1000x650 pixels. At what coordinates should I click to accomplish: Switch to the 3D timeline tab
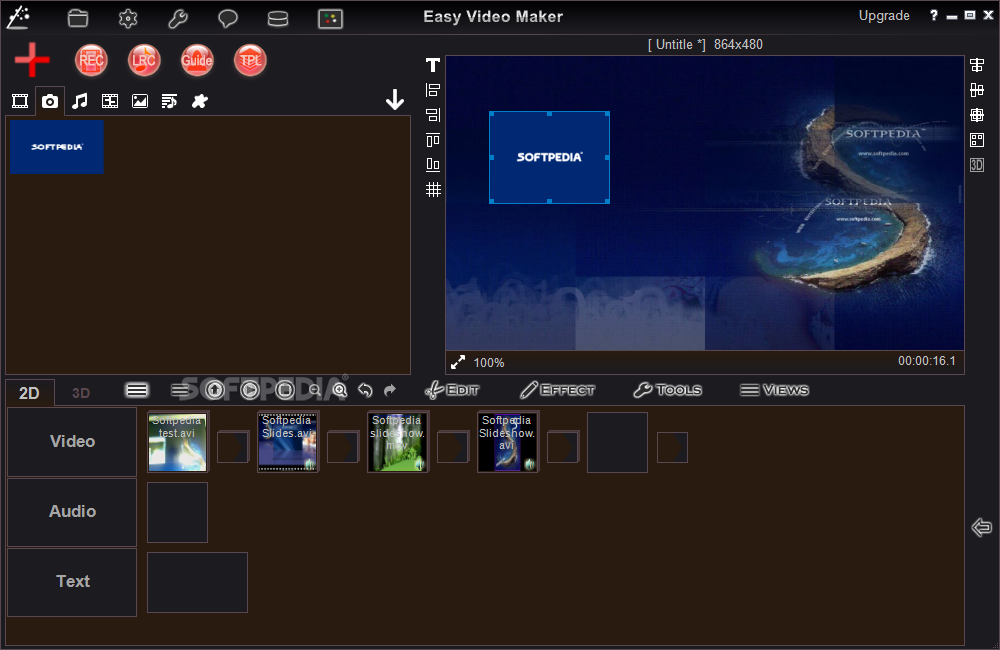tap(81, 393)
